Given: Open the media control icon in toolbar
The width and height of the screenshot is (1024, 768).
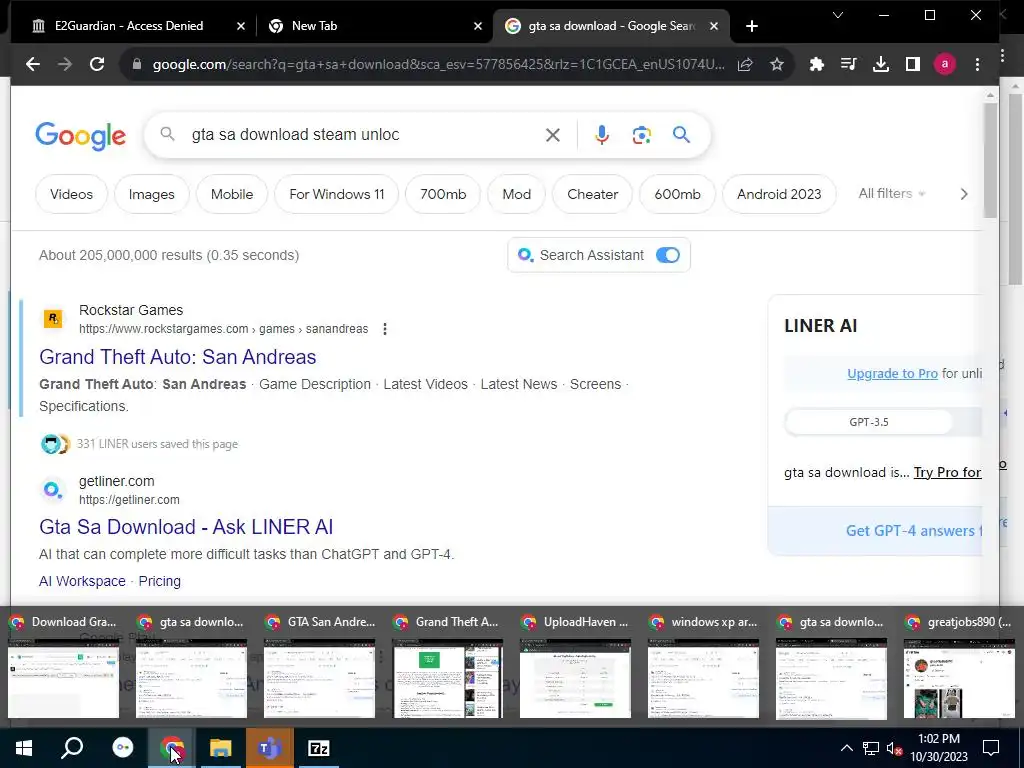Looking at the screenshot, I should 848,64.
